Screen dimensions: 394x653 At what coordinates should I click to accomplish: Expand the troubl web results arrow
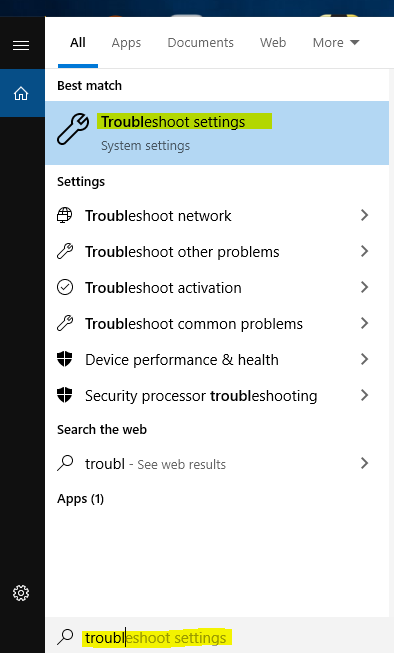click(364, 463)
